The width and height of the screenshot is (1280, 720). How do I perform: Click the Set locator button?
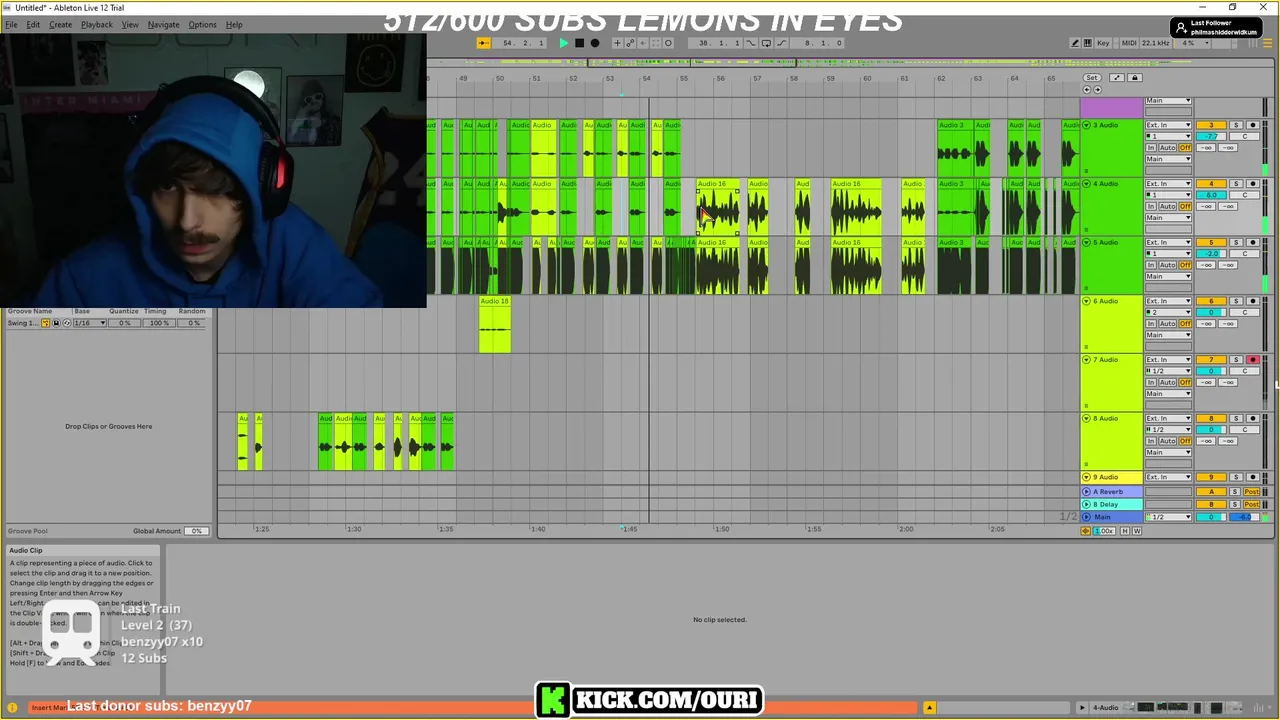[1092, 78]
